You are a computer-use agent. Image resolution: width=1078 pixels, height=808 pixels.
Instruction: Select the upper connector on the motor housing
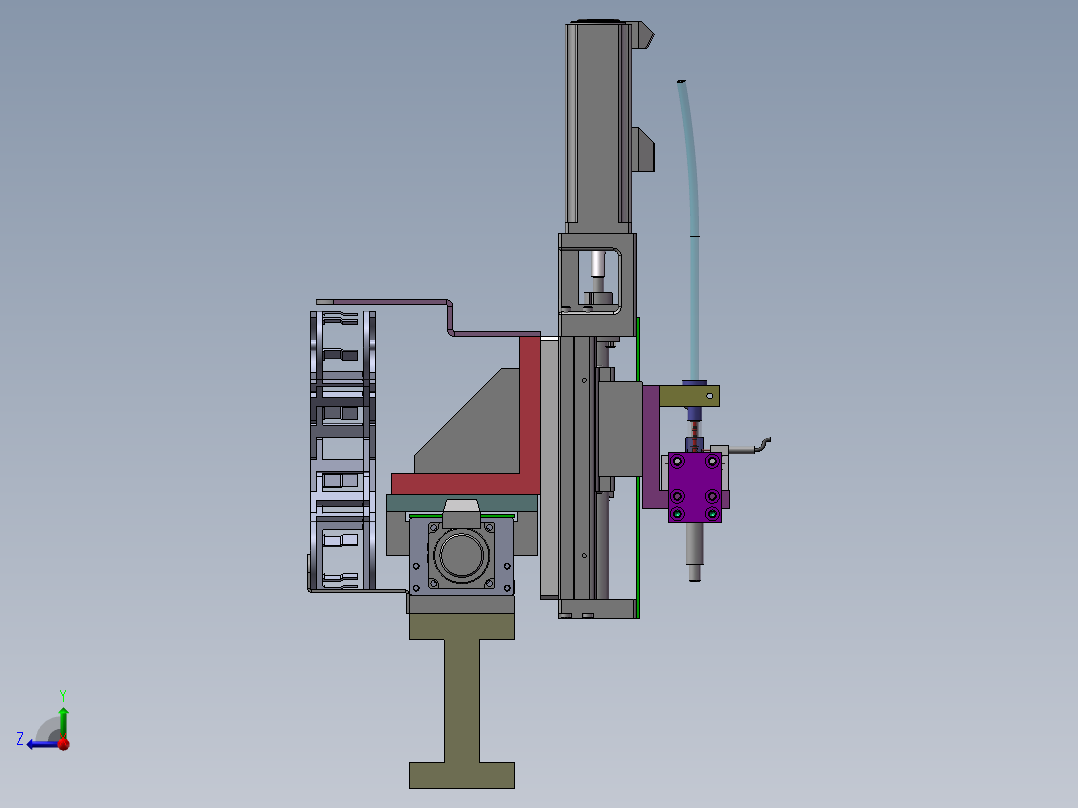(x=643, y=35)
